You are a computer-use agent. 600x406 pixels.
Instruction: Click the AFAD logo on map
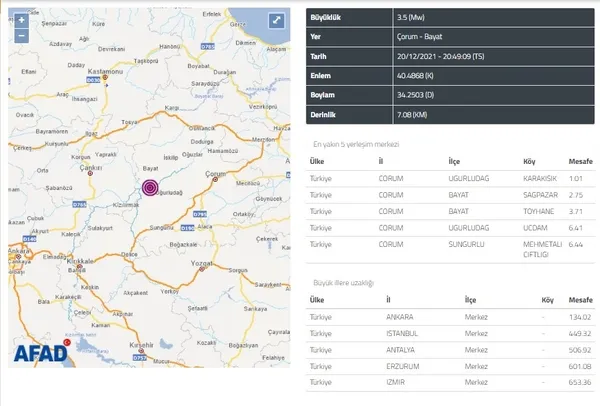(x=41, y=351)
